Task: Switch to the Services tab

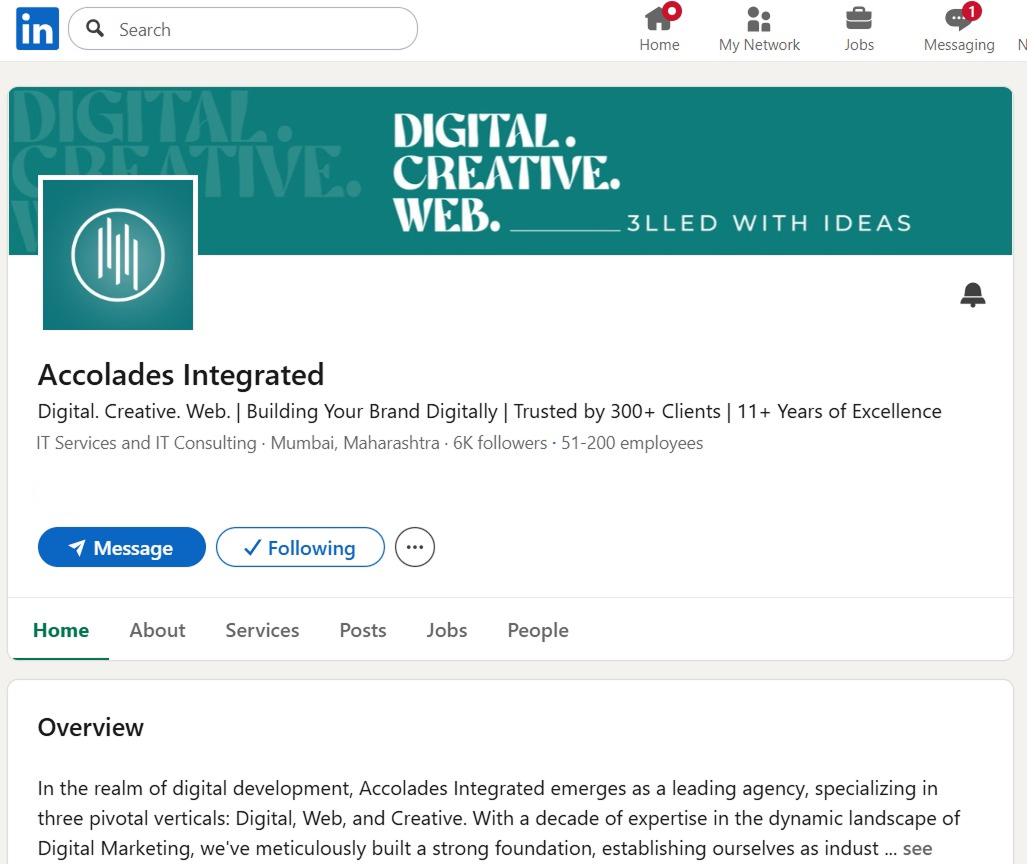Action: tap(262, 630)
